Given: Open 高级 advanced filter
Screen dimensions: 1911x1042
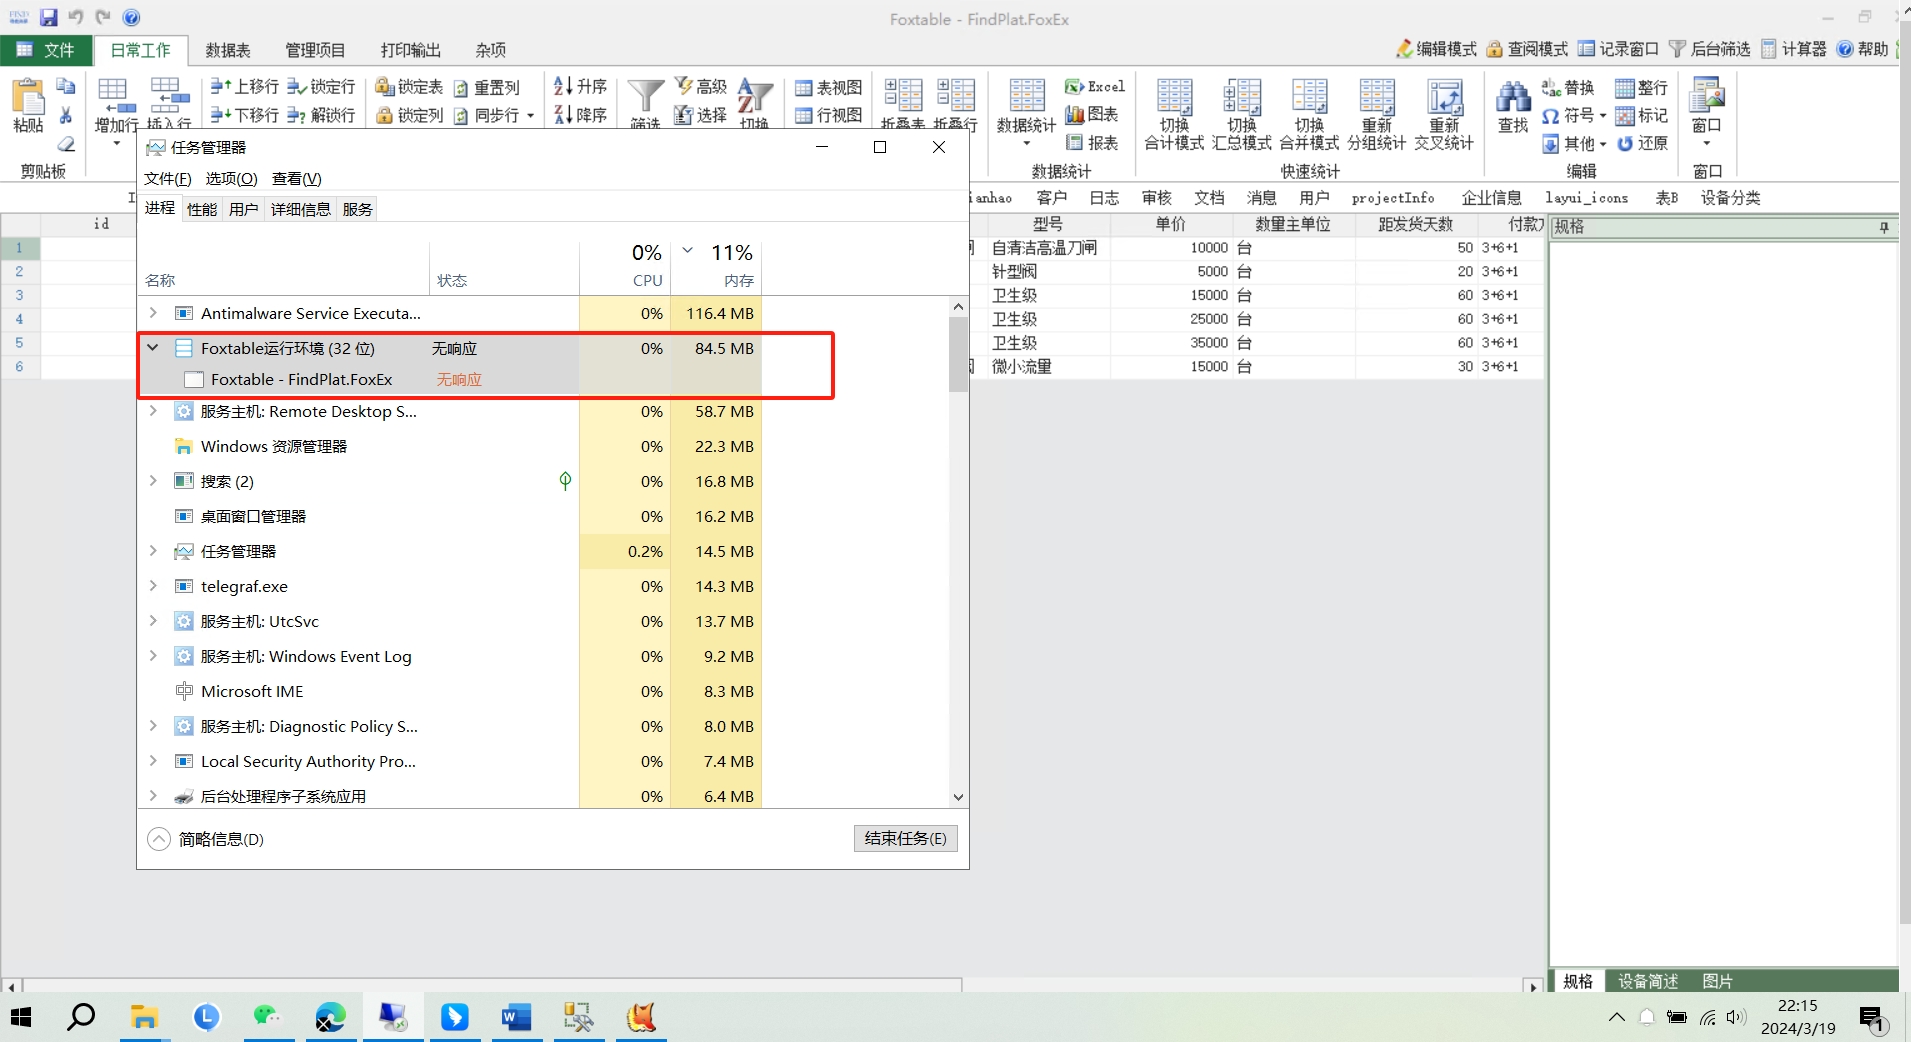Looking at the screenshot, I should (x=701, y=87).
